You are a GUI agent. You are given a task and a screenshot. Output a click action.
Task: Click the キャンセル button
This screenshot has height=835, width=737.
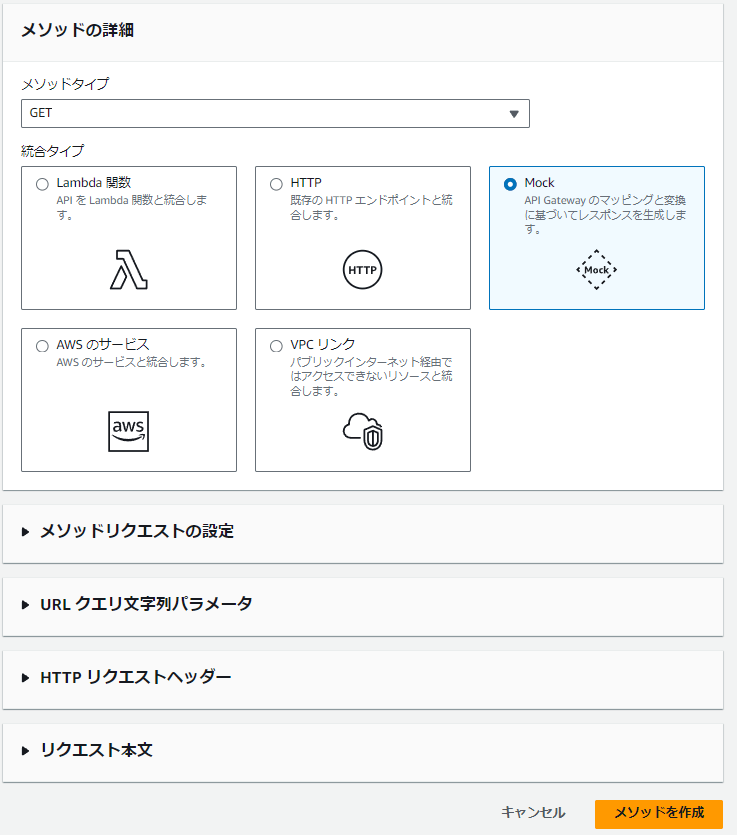pos(533,813)
